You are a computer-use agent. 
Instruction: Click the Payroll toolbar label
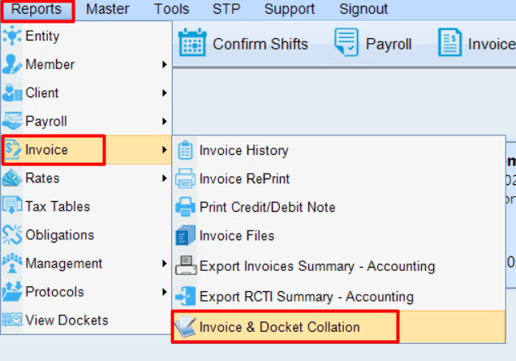[x=389, y=44]
